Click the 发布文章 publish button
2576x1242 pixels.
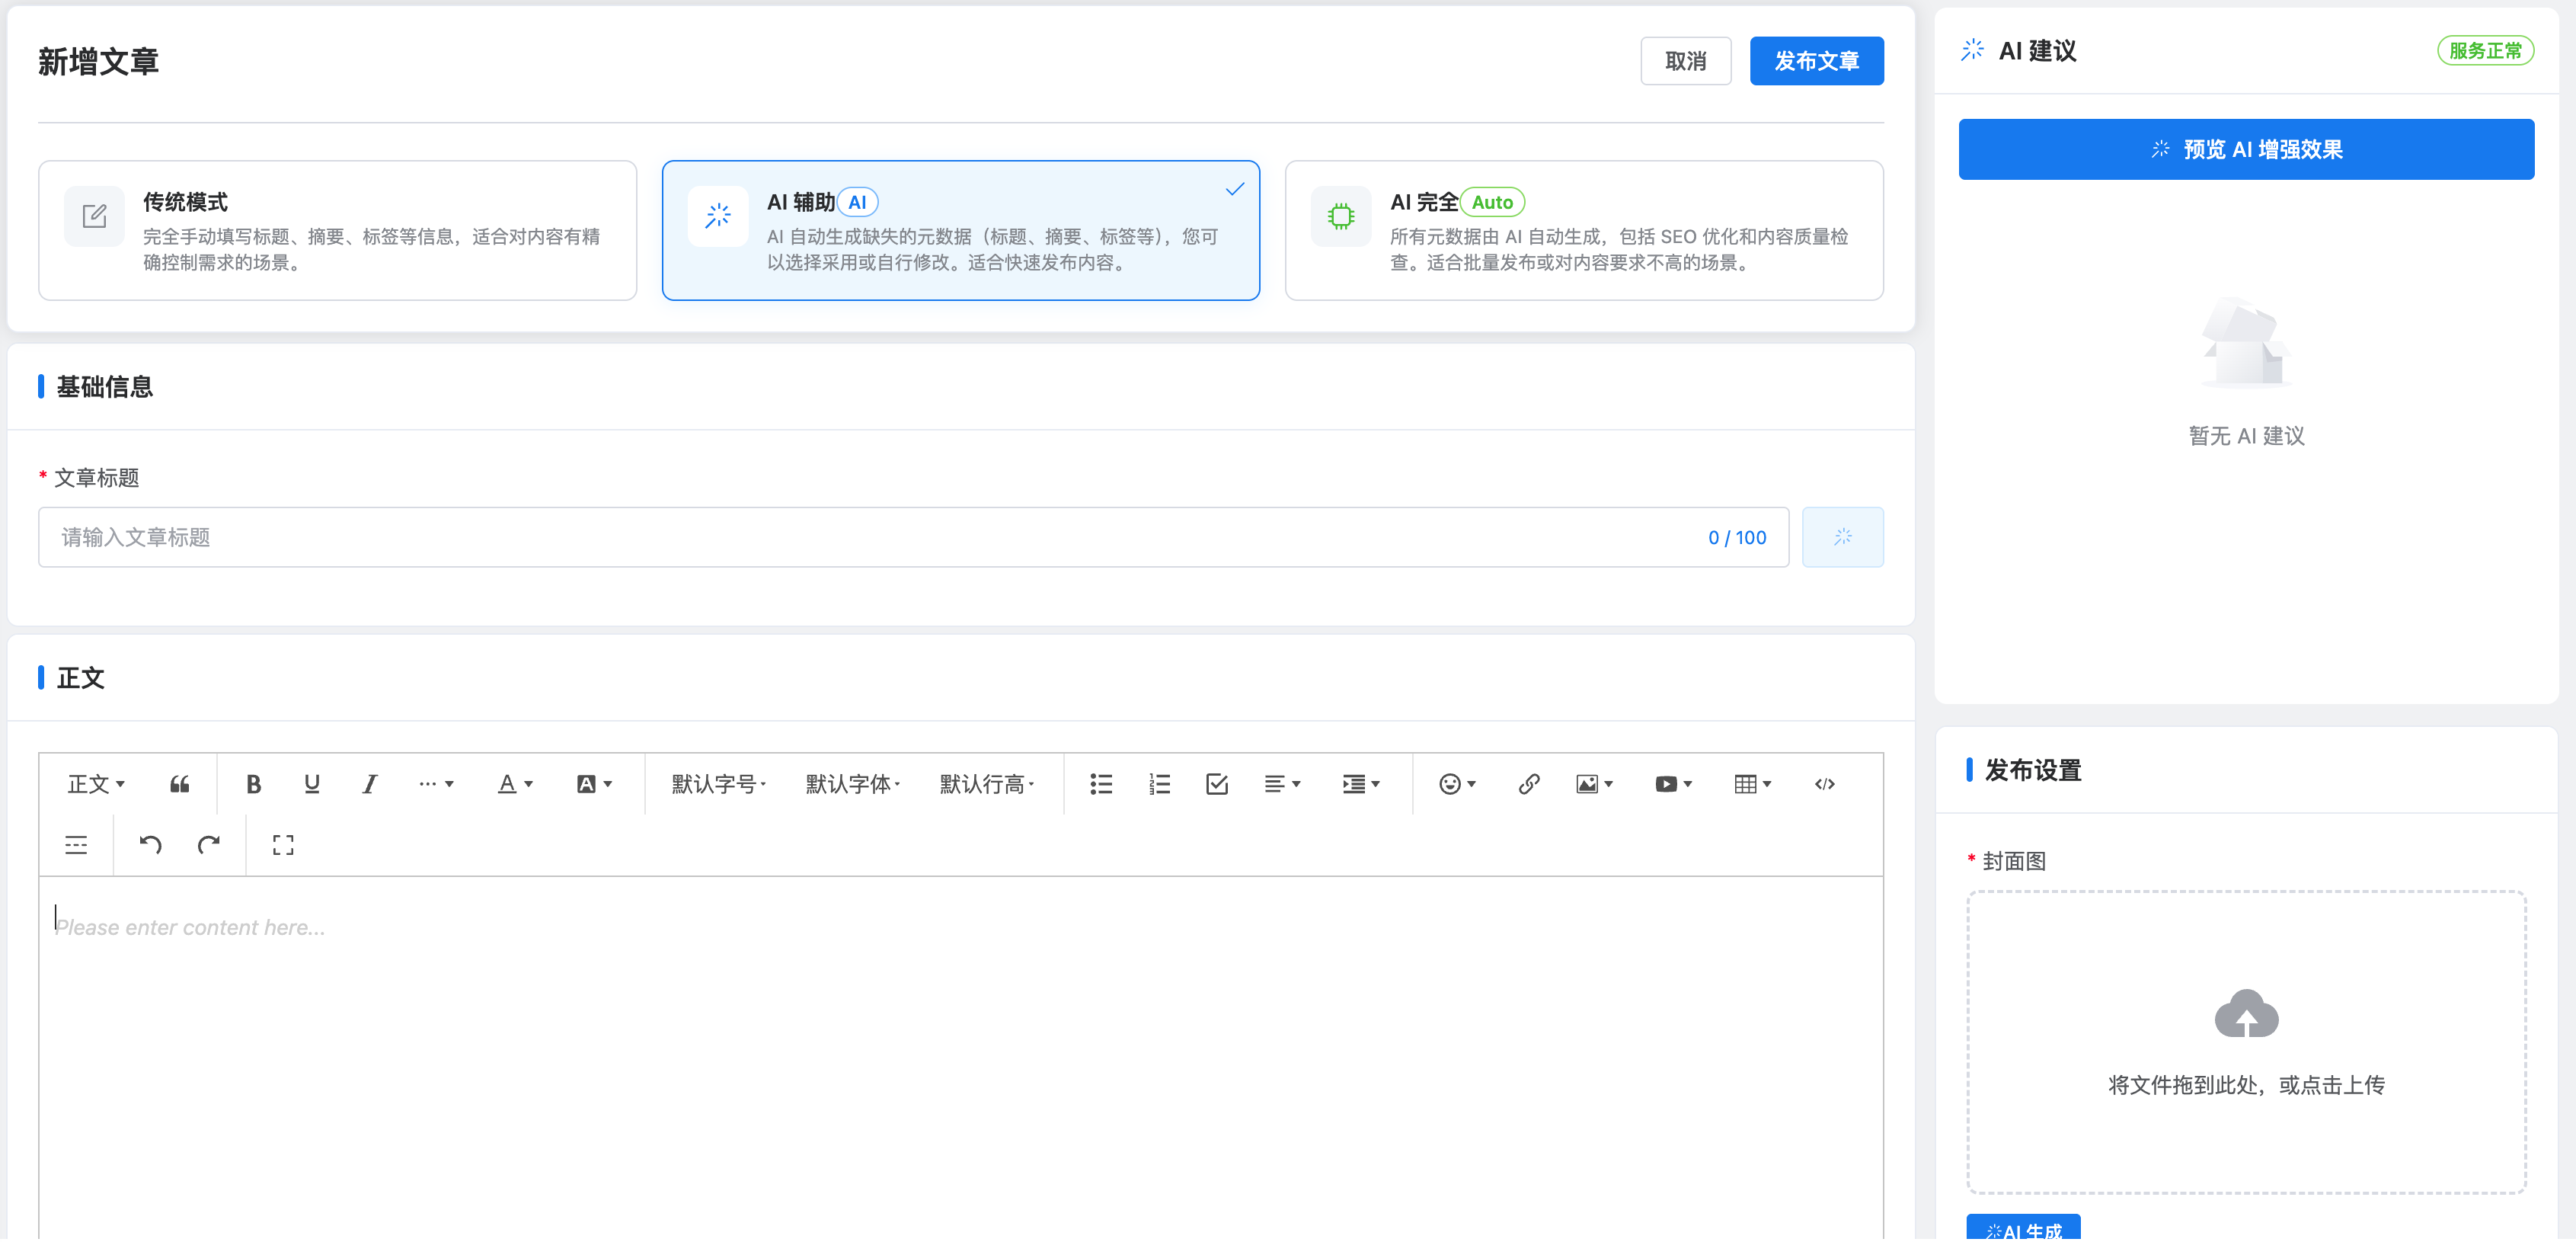tap(1817, 61)
